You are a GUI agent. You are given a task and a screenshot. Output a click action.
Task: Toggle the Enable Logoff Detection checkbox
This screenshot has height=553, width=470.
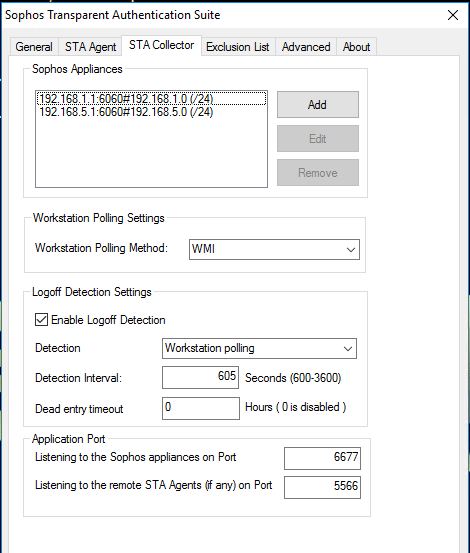tap(41, 320)
